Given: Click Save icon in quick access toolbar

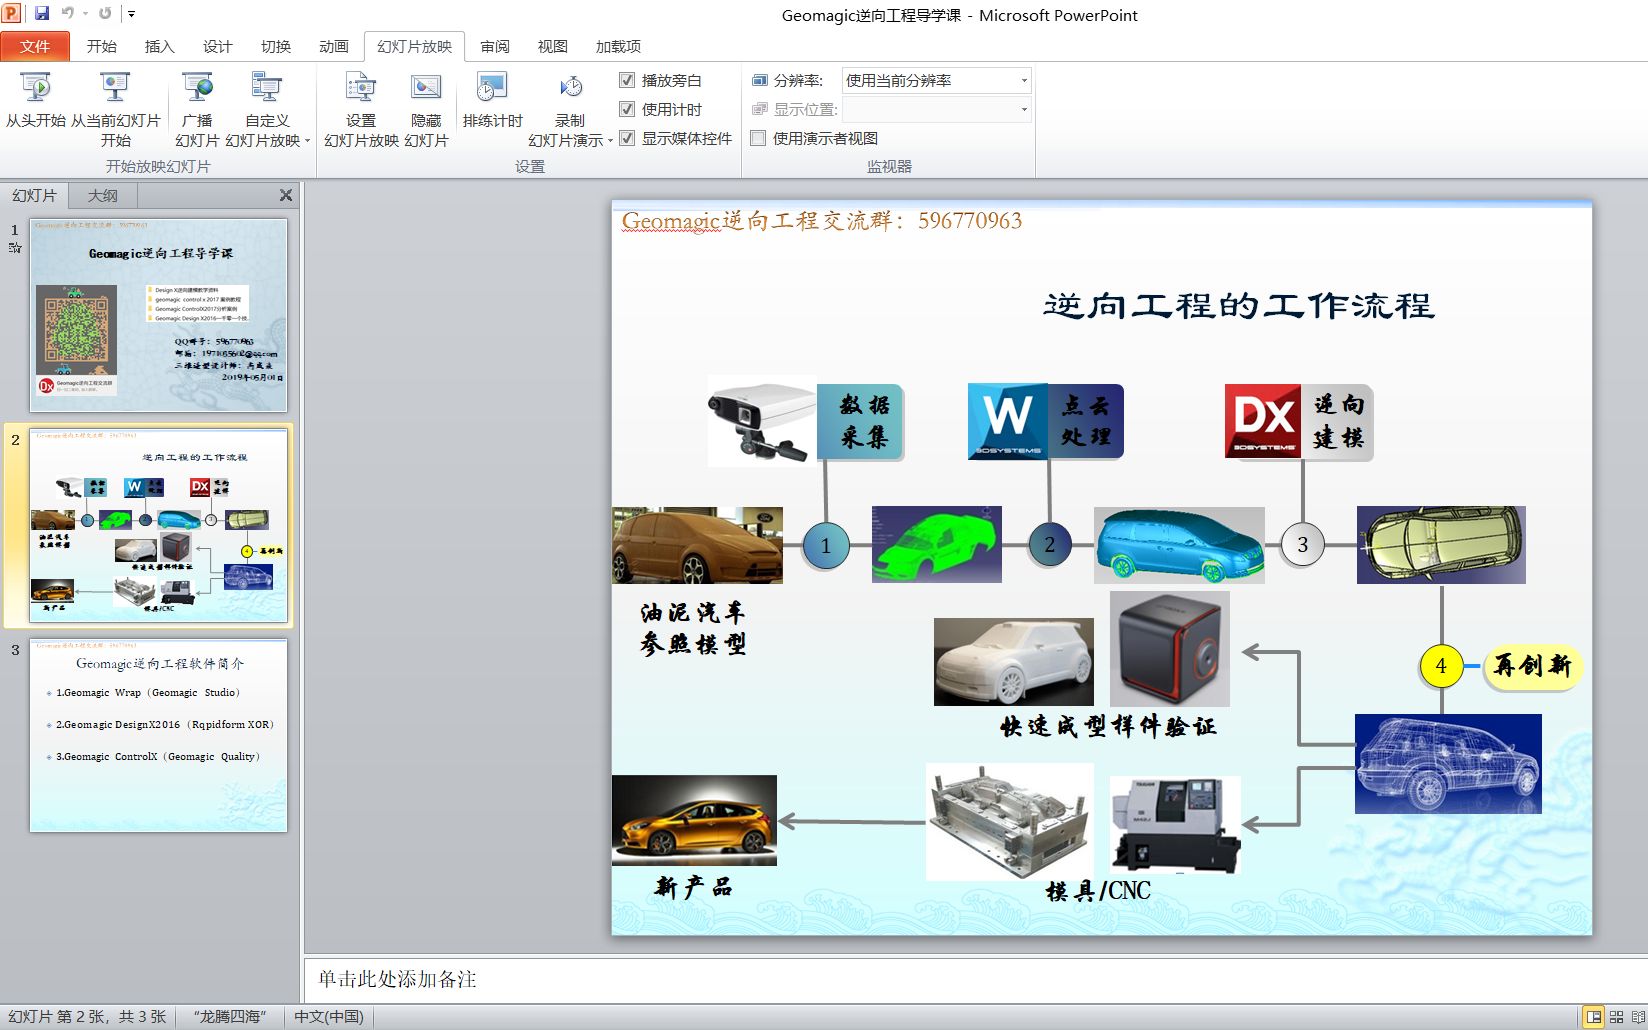Looking at the screenshot, I should 42,14.
